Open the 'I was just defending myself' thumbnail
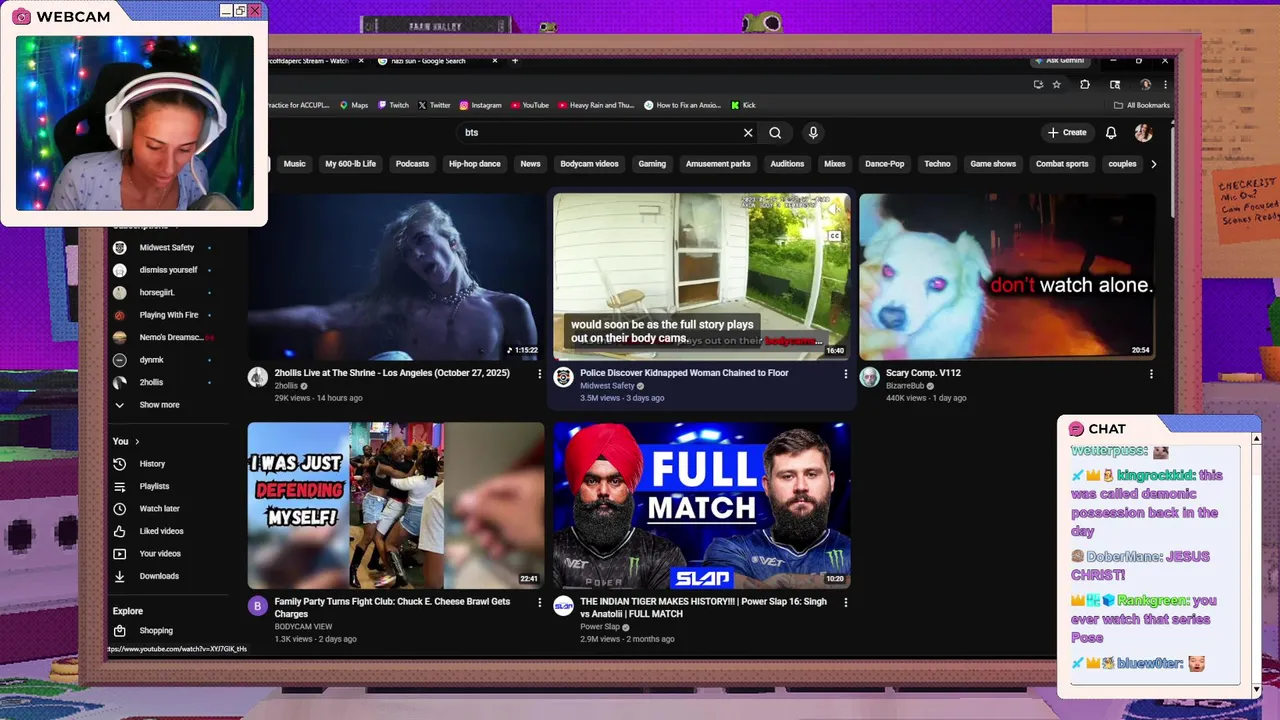This screenshot has width=1280, height=720. tap(396, 506)
